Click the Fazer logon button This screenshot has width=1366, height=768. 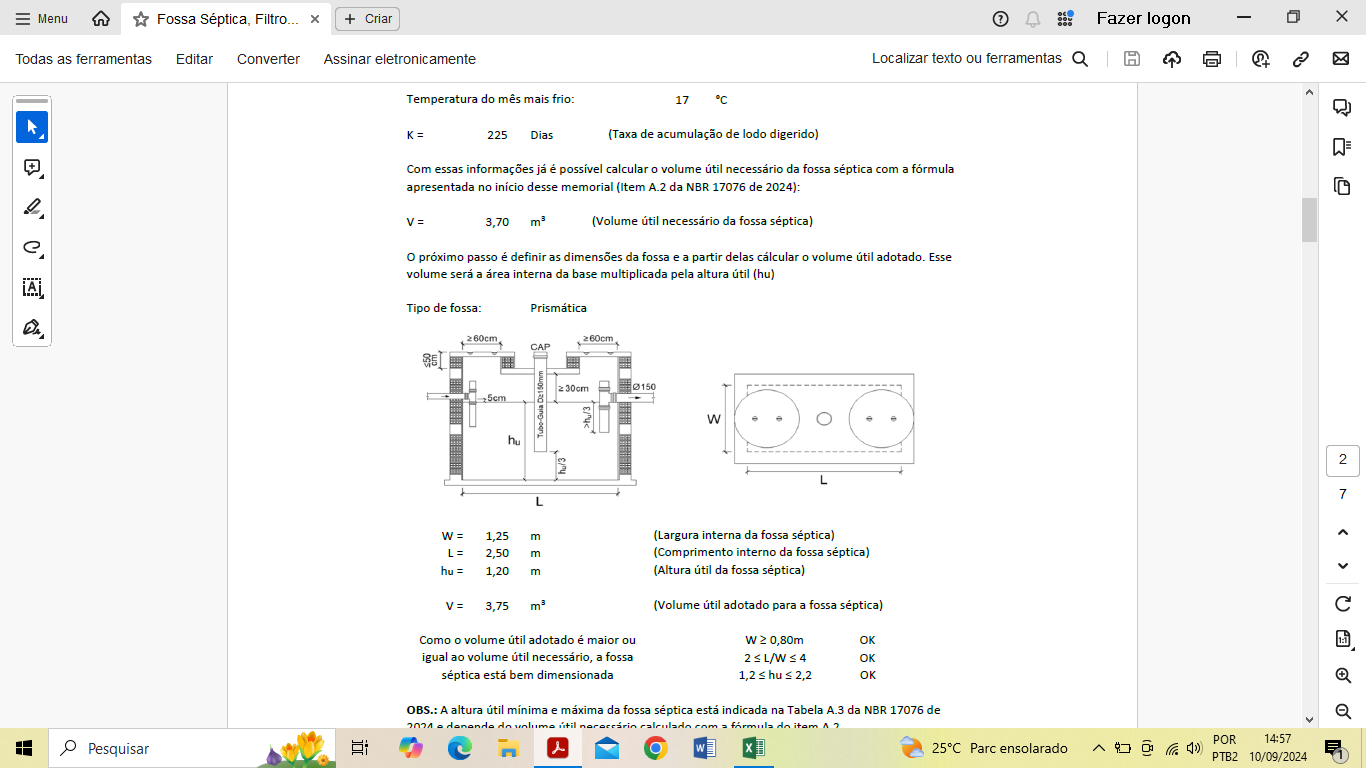1143,18
